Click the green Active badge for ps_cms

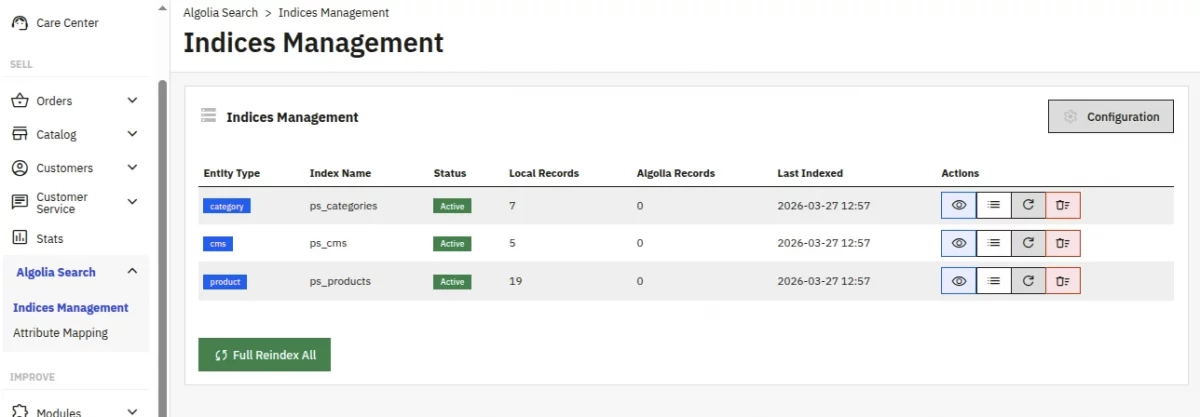(452, 243)
